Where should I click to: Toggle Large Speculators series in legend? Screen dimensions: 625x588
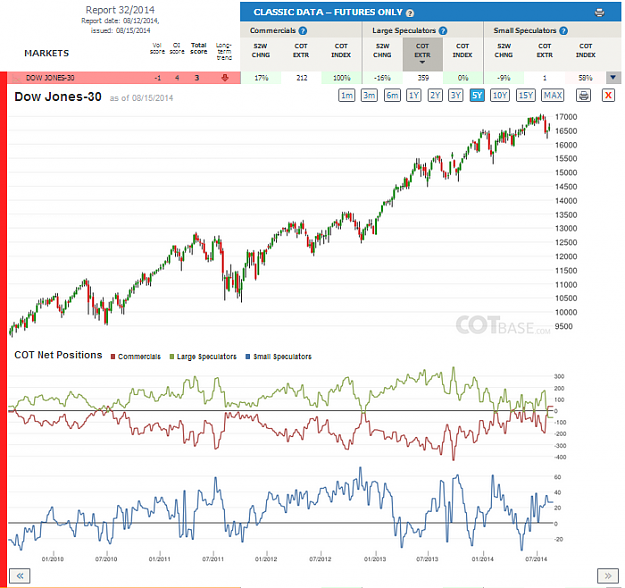203,356
